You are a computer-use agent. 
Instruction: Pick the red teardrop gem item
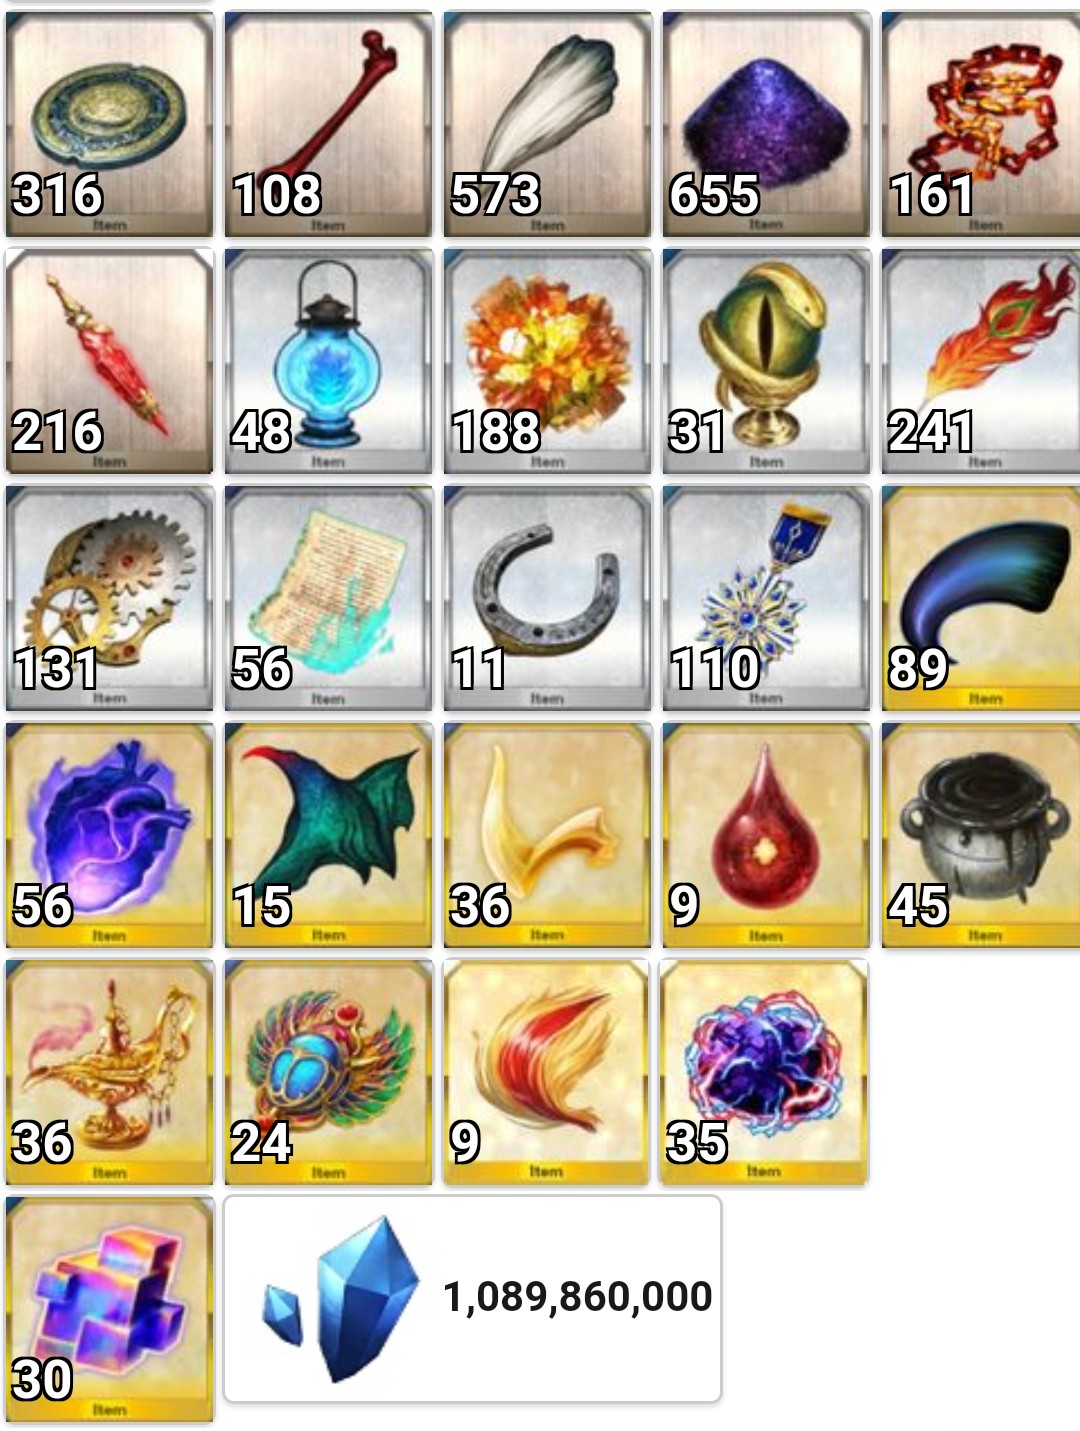click(766, 835)
